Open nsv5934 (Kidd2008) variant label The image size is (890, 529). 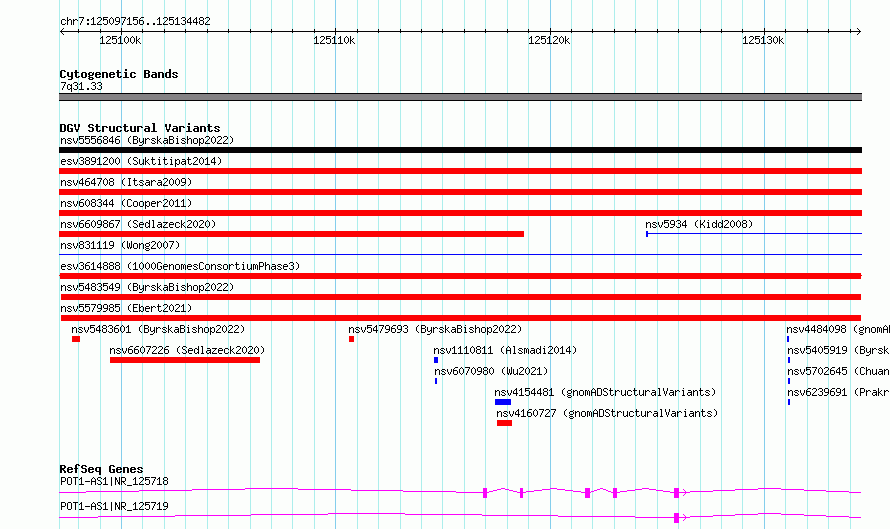[699, 224]
